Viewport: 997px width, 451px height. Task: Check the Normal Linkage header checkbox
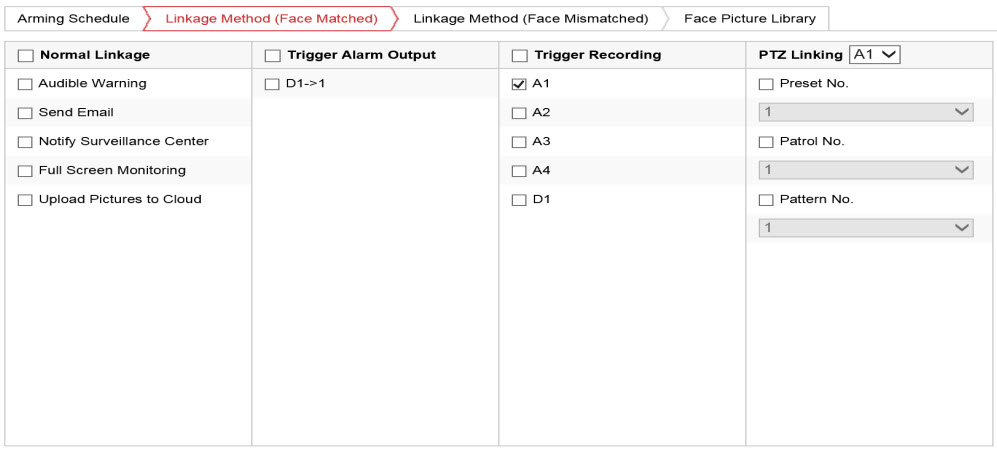(26, 56)
